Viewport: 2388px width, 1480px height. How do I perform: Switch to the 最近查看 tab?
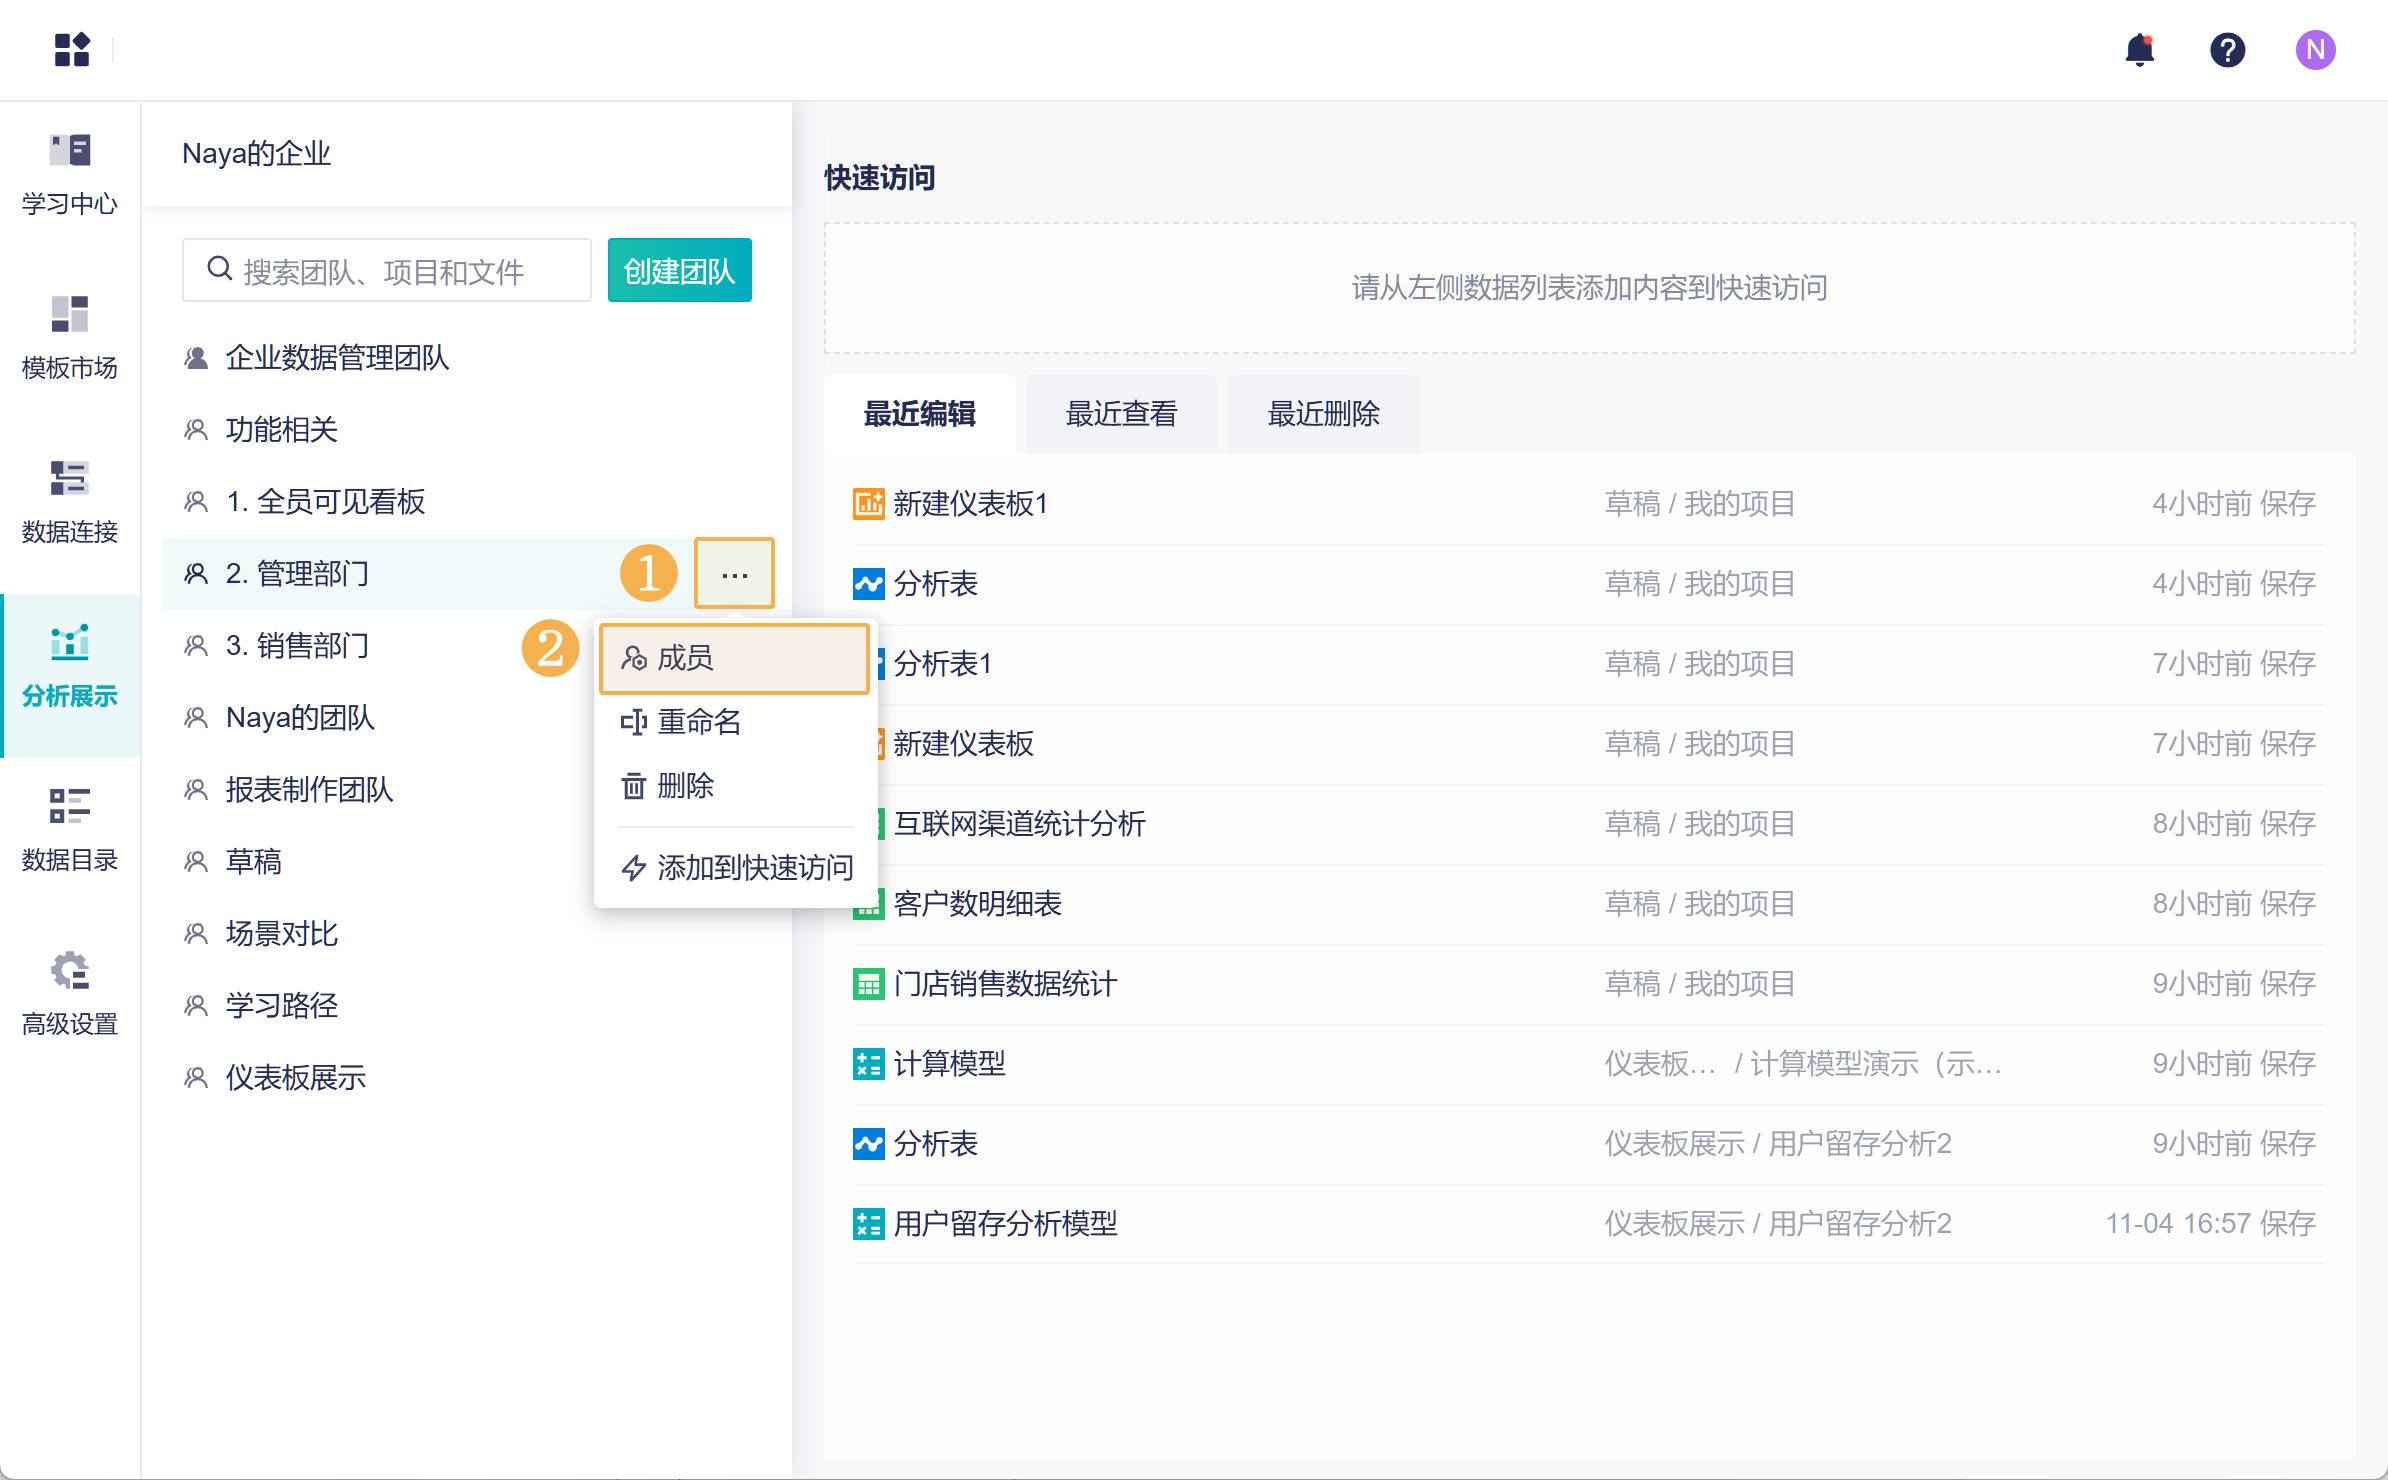tap(1121, 414)
